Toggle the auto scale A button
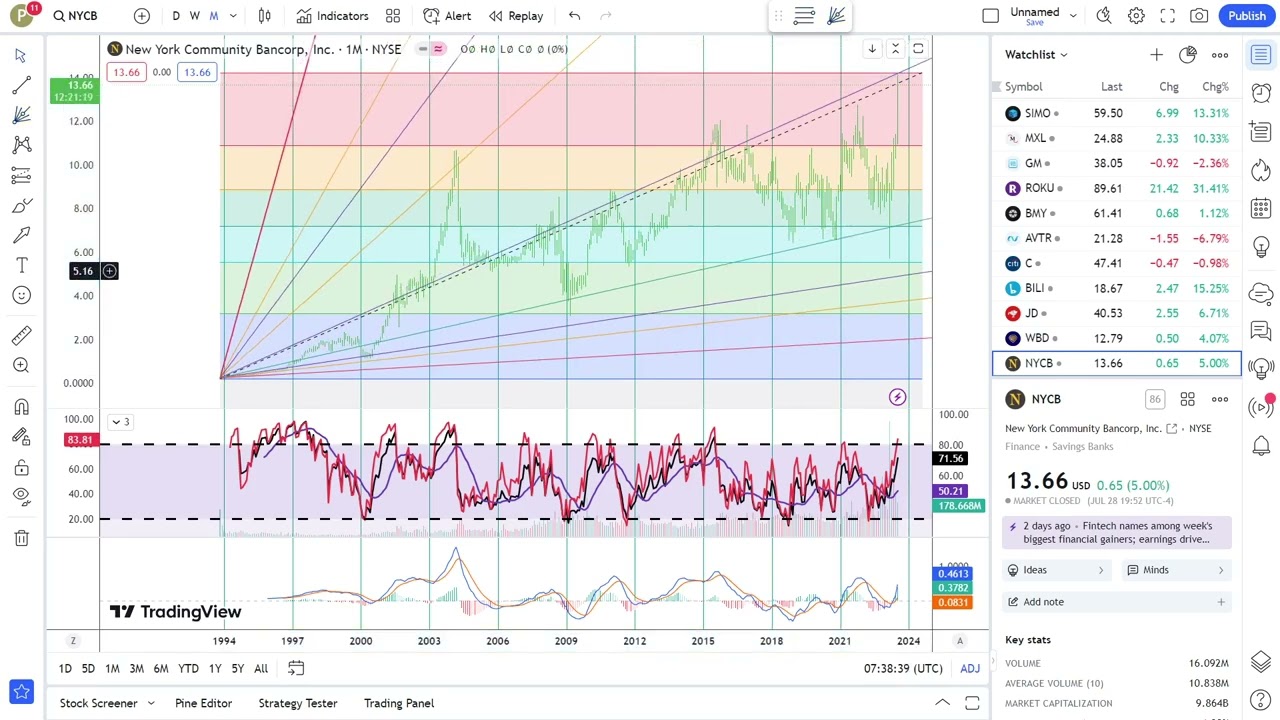 click(960, 641)
